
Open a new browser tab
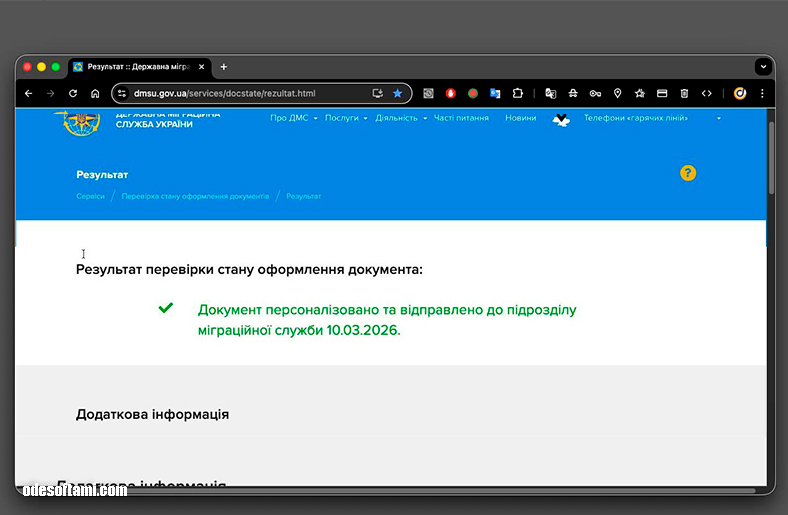click(224, 67)
